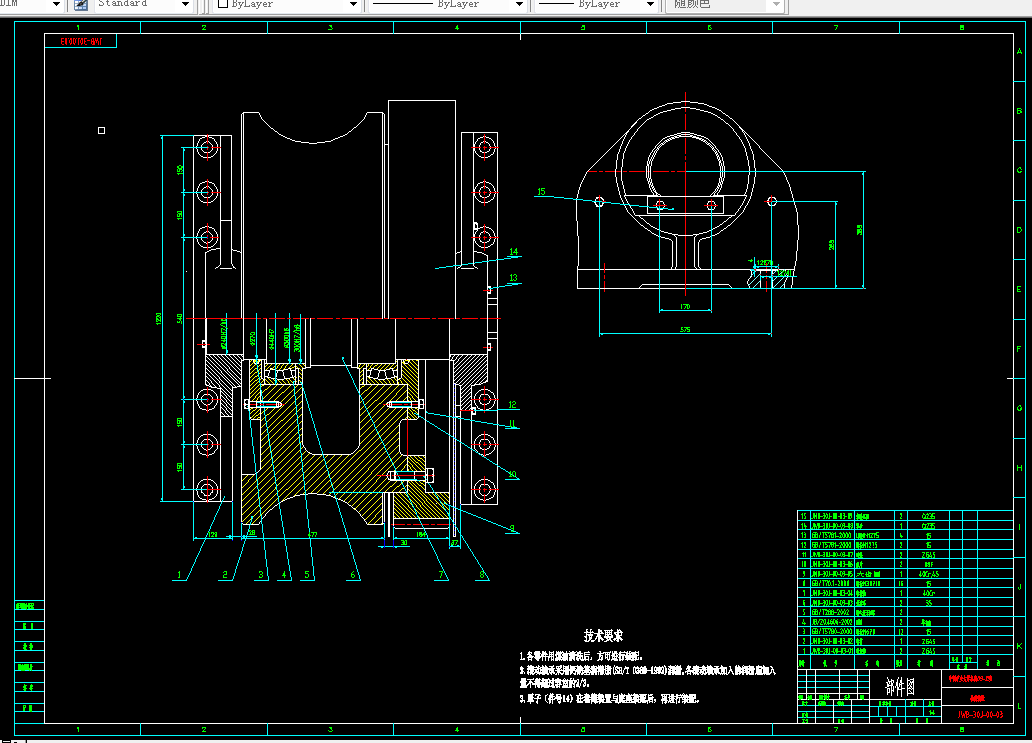Select the 1230 vertical dimension text
This screenshot has width=1032, height=743.
158,319
